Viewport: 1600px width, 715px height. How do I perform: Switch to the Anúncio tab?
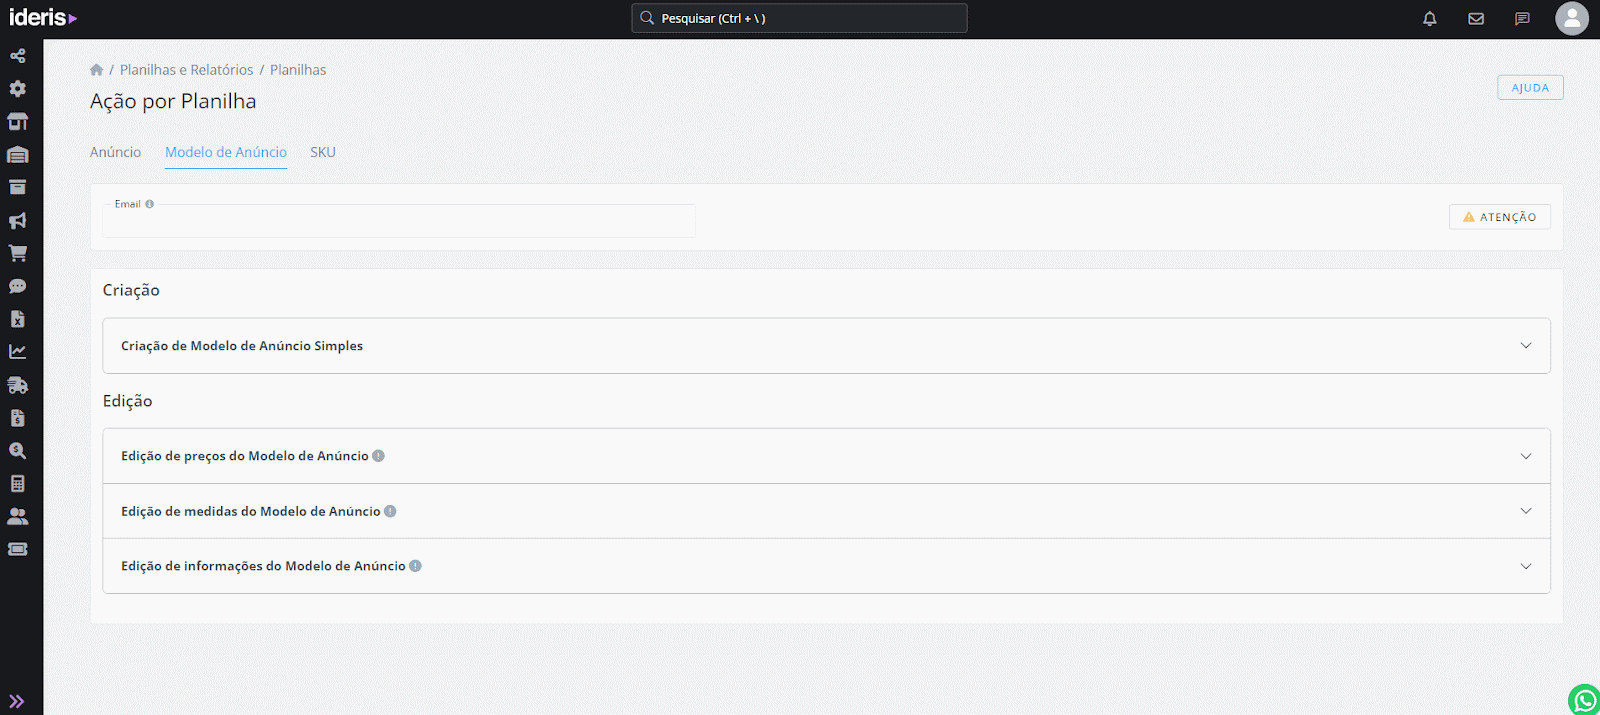[x=115, y=152]
